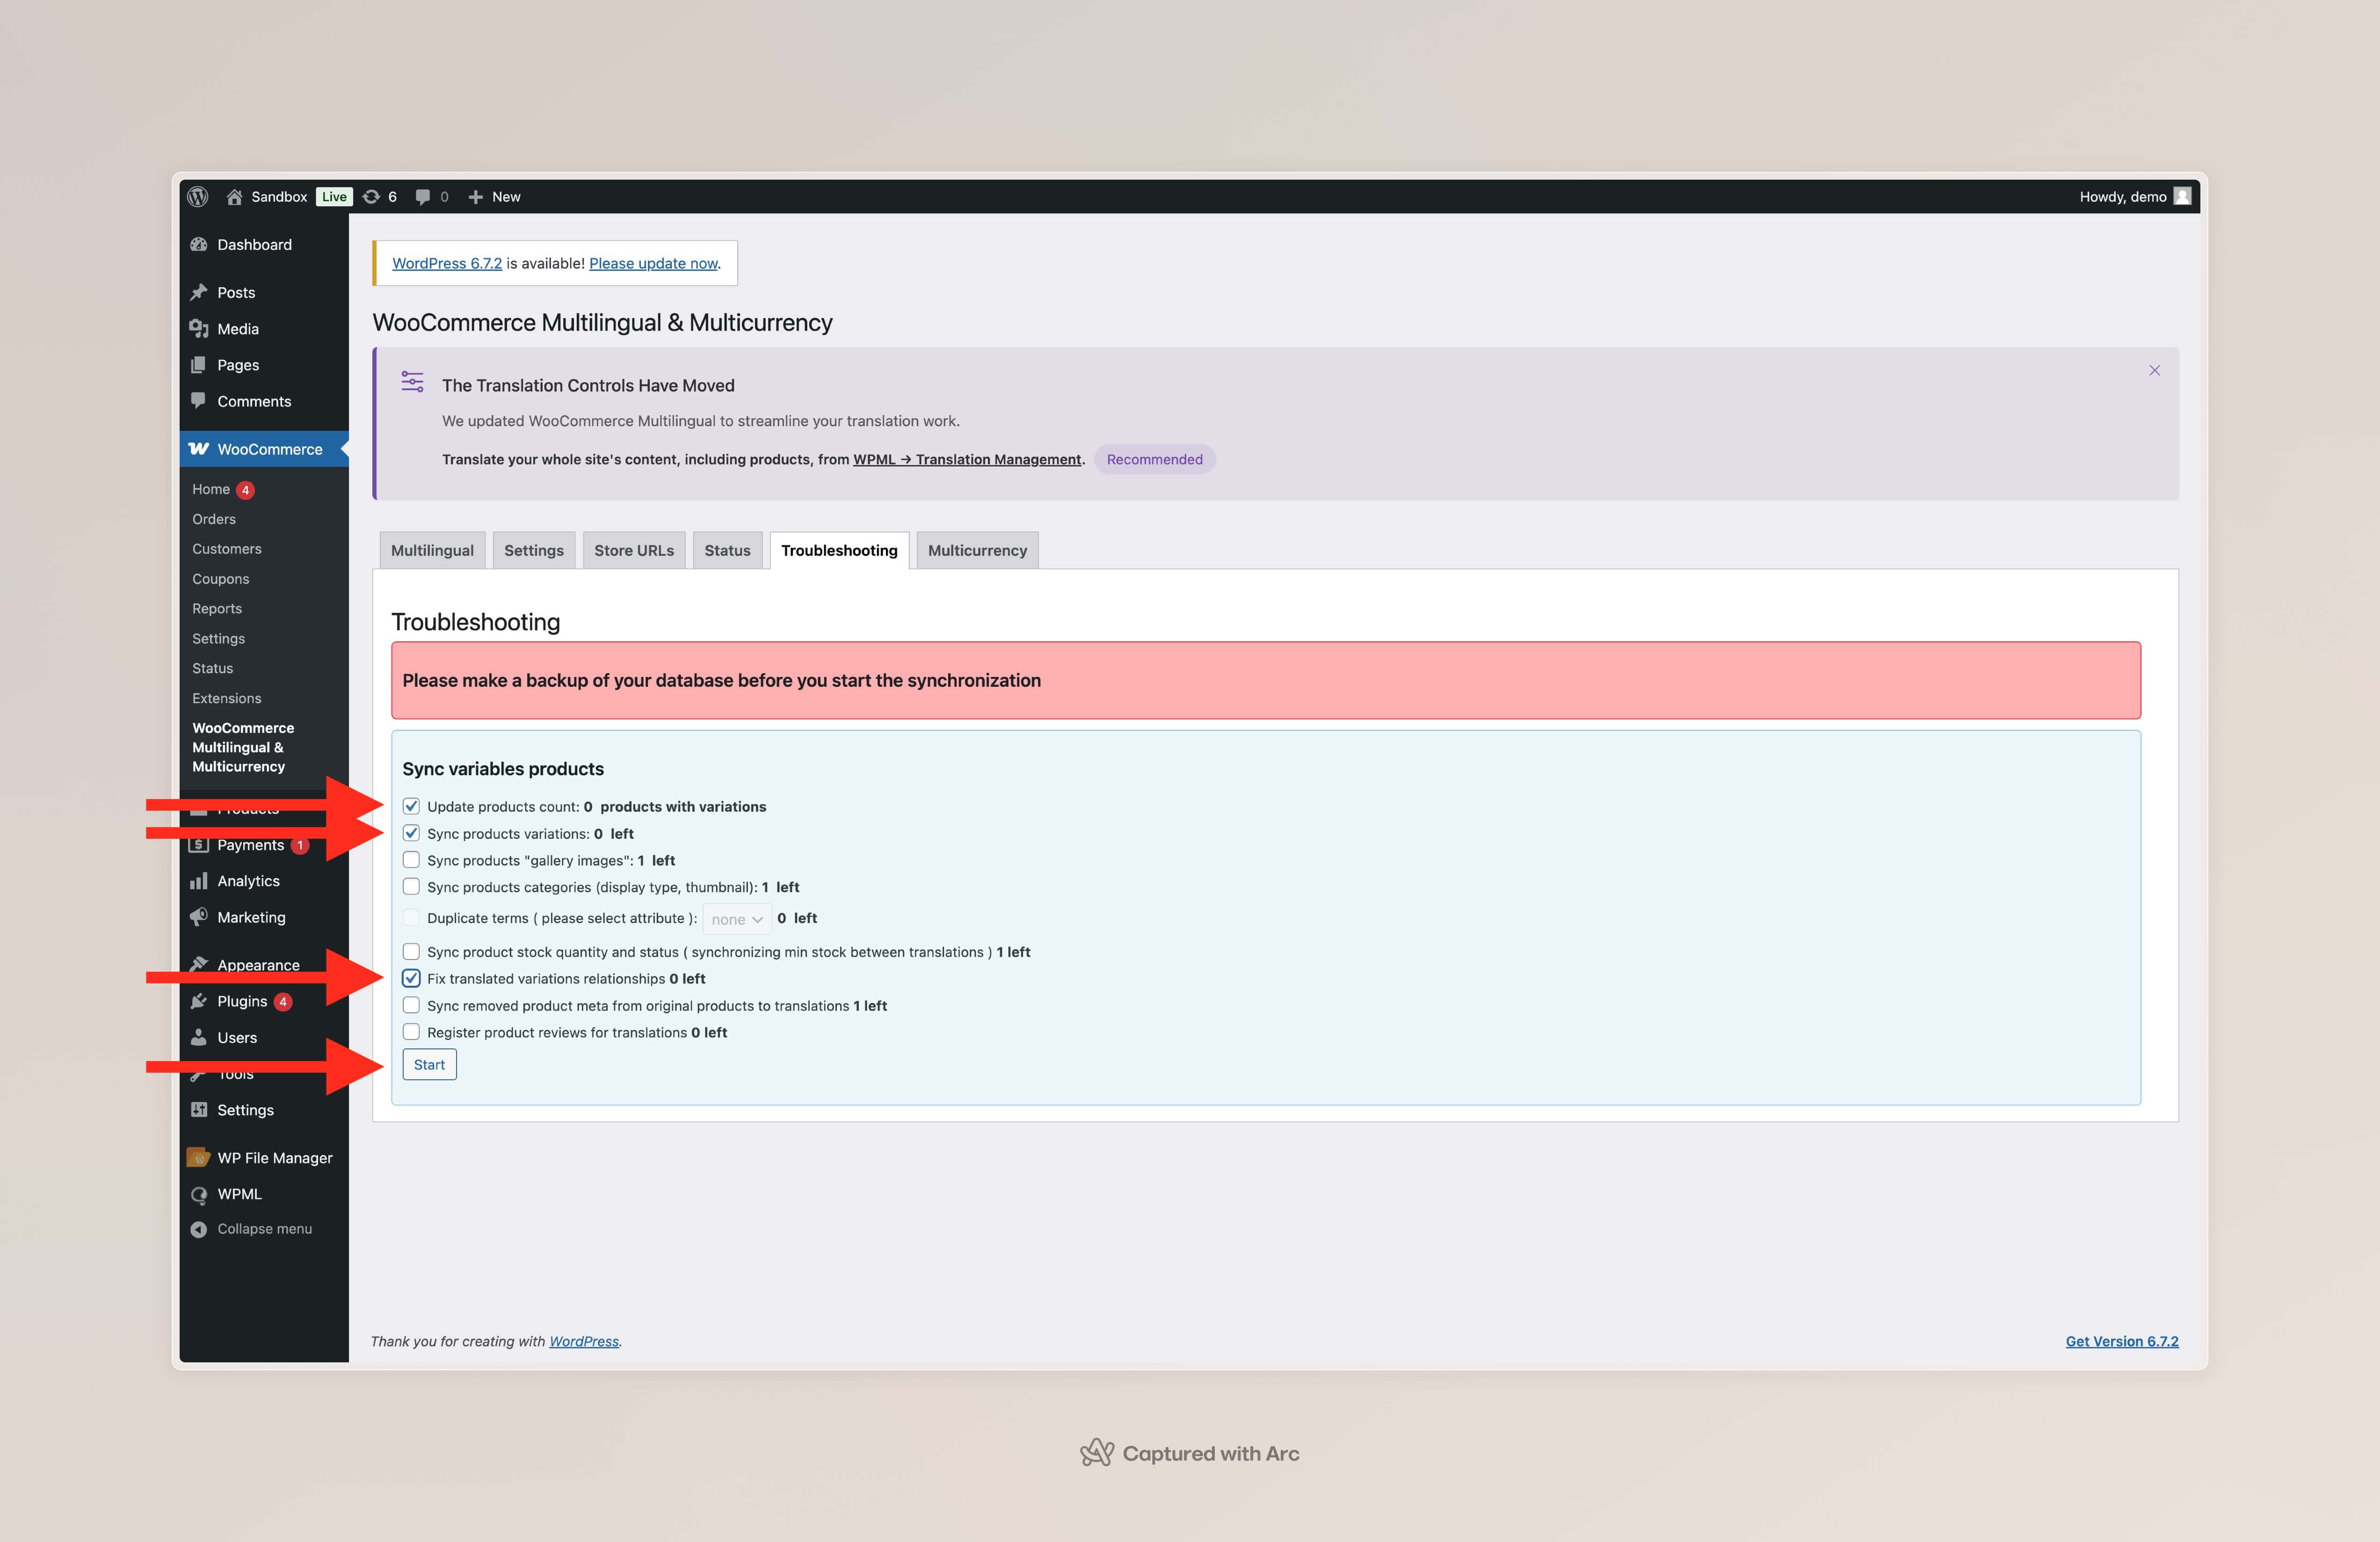Click the WordPress logo icon
Viewport: 2380px width, 1542px height.
point(198,196)
